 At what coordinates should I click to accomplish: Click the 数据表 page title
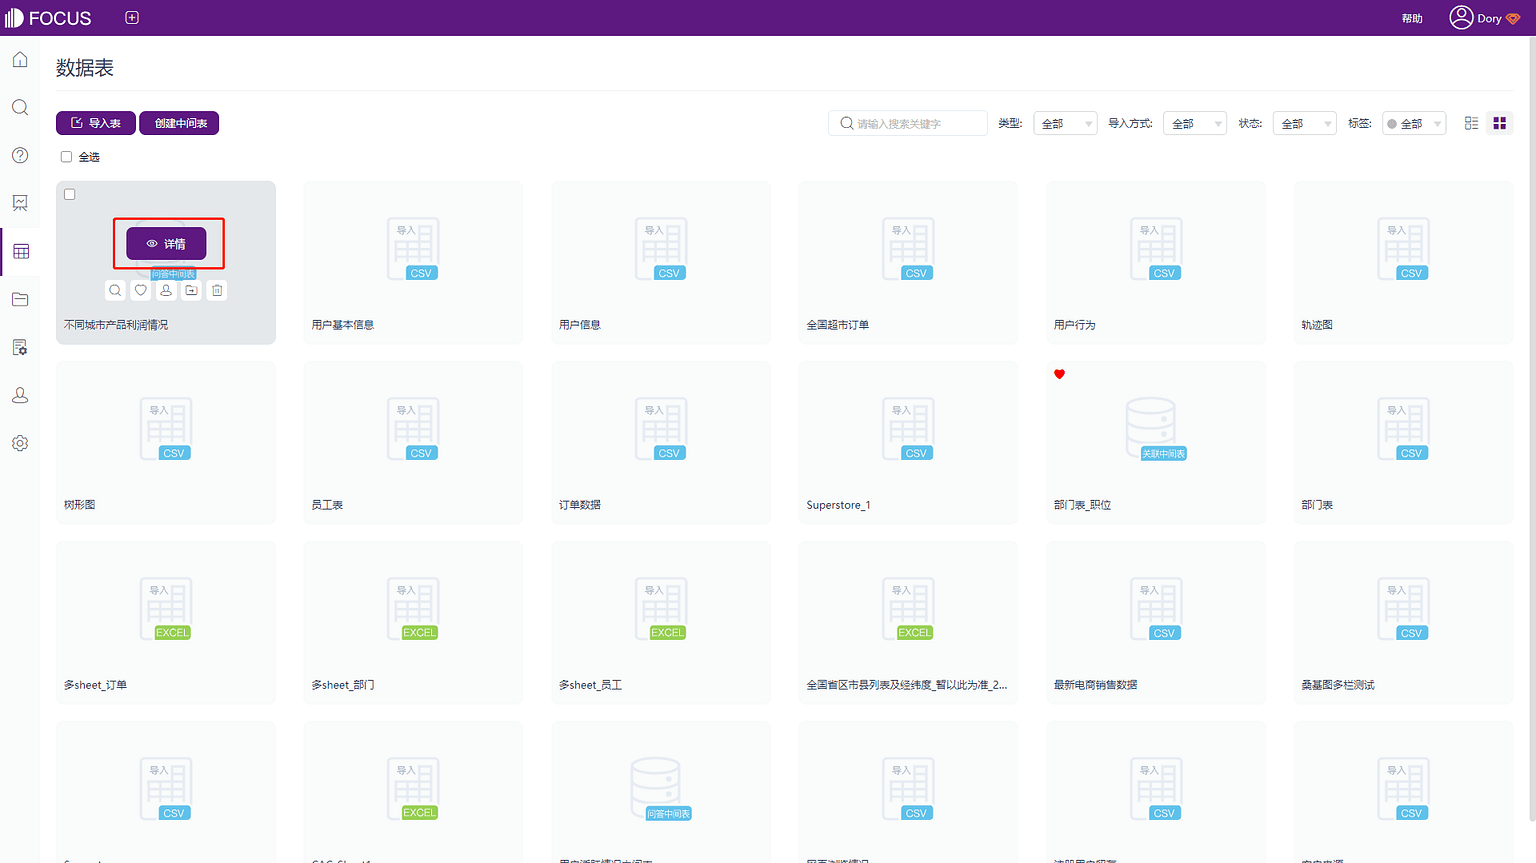pos(85,68)
